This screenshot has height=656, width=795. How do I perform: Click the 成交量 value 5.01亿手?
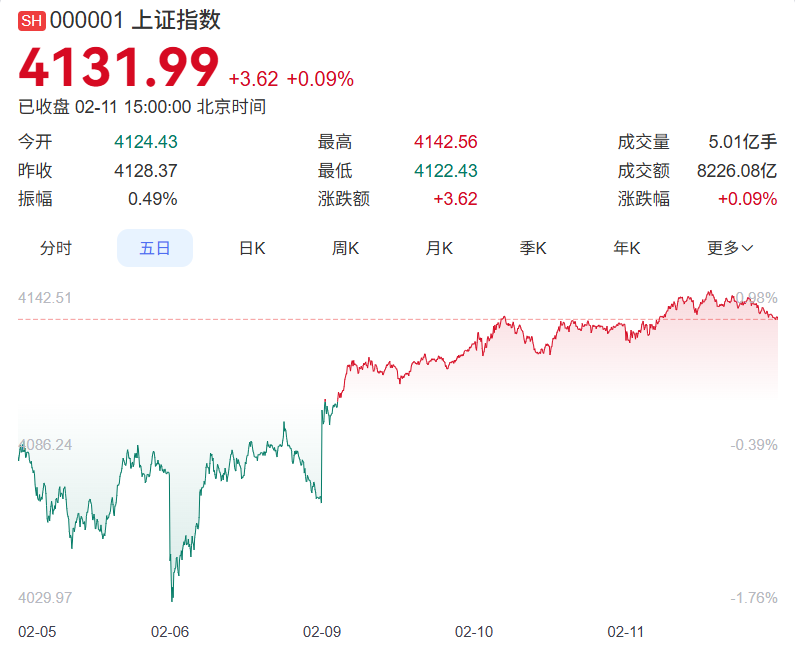point(742,143)
